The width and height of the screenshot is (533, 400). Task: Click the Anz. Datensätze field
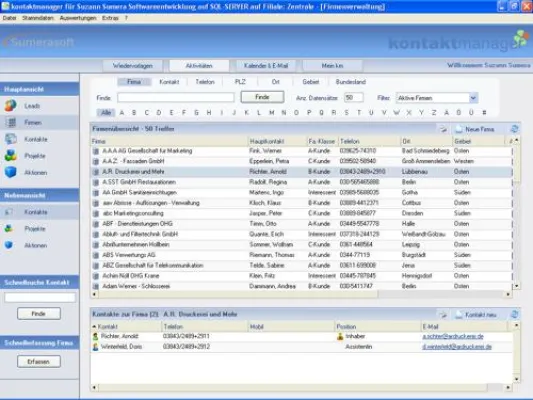(354, 98)
